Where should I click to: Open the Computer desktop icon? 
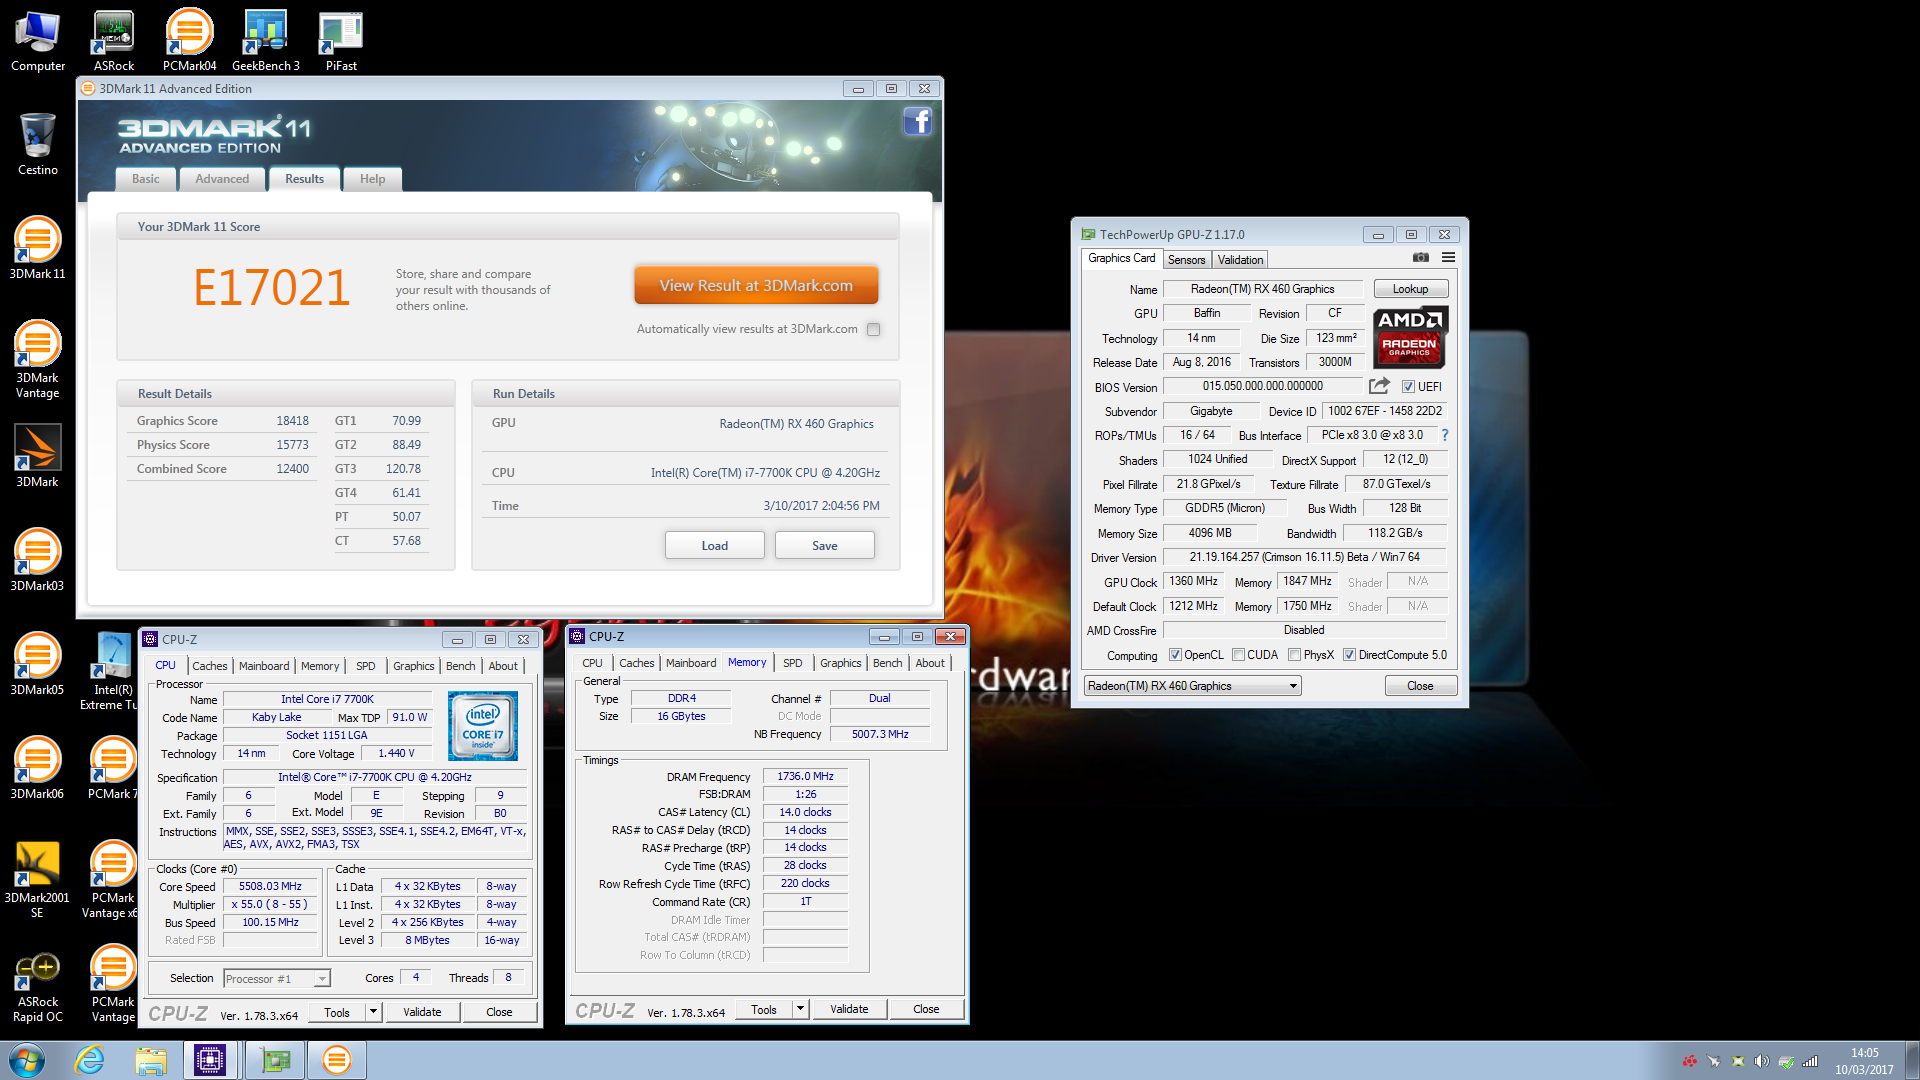click(38, 40)
